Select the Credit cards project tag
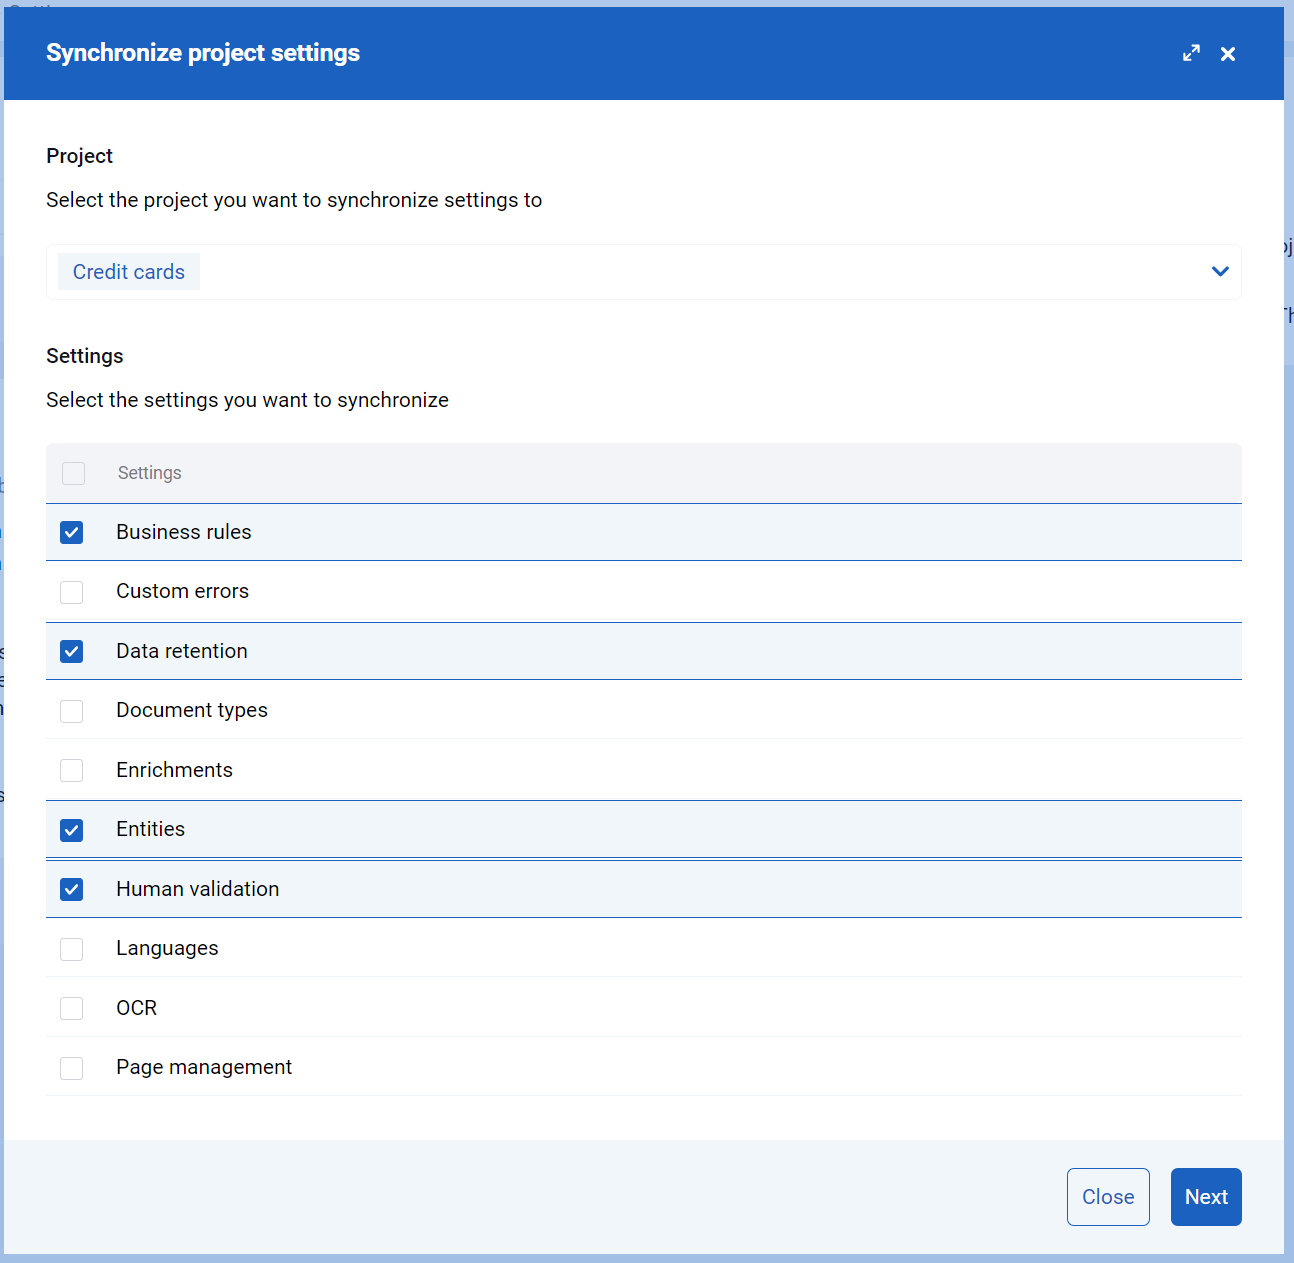This screenshot has width=1294, height=1263. tap(129, 272)
